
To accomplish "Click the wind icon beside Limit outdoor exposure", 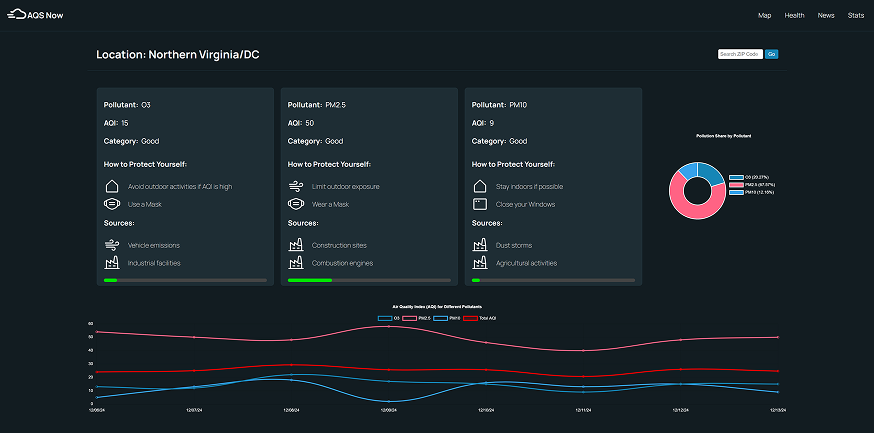I will pos(295,186).
